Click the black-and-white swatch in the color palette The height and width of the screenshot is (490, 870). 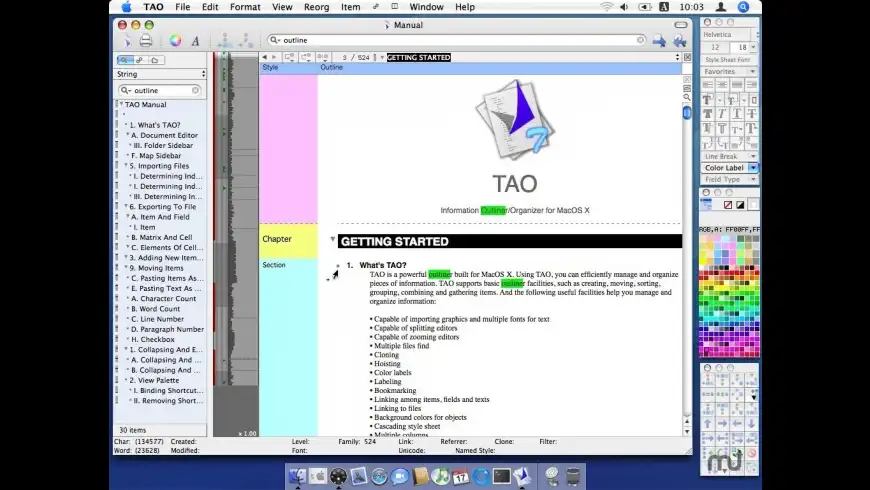click(x=740, y=205)
